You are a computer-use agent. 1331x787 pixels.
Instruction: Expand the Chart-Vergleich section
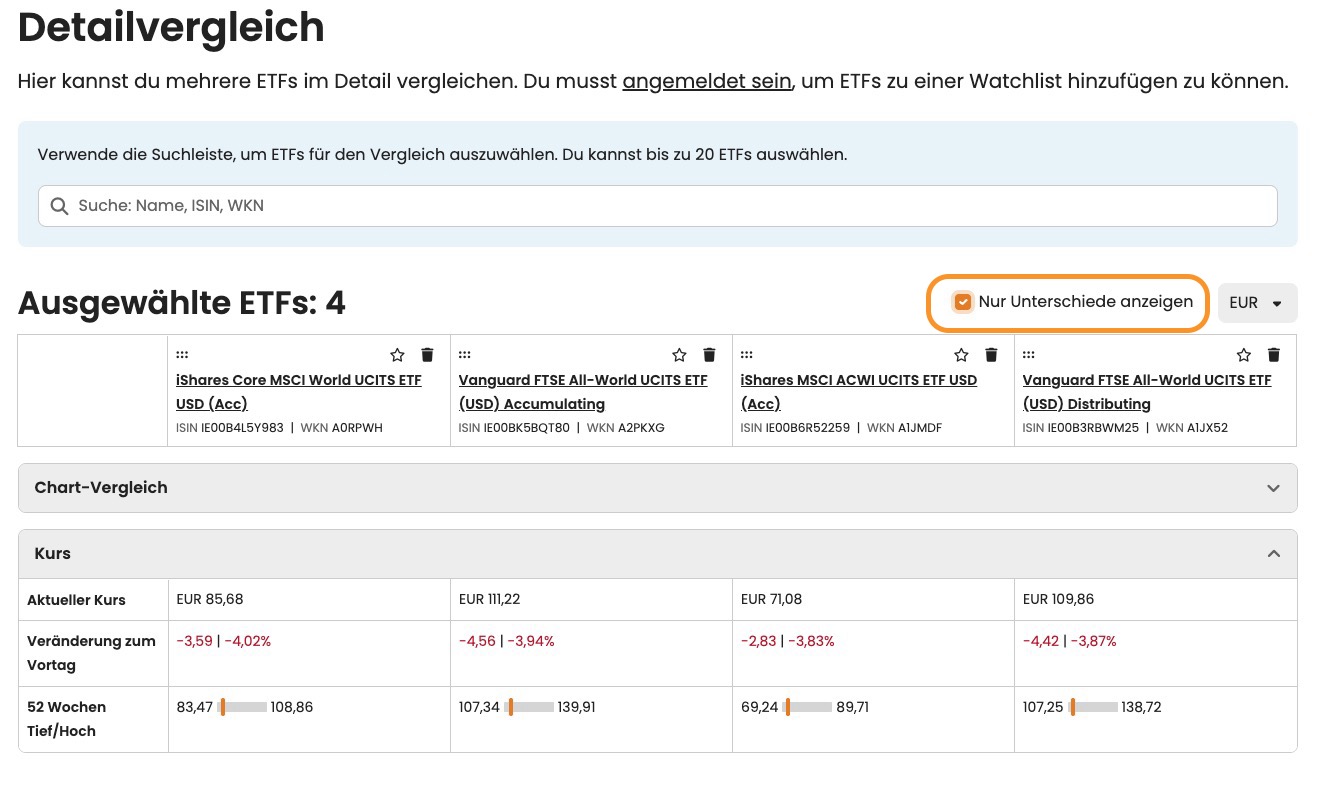click(1272, 488)
